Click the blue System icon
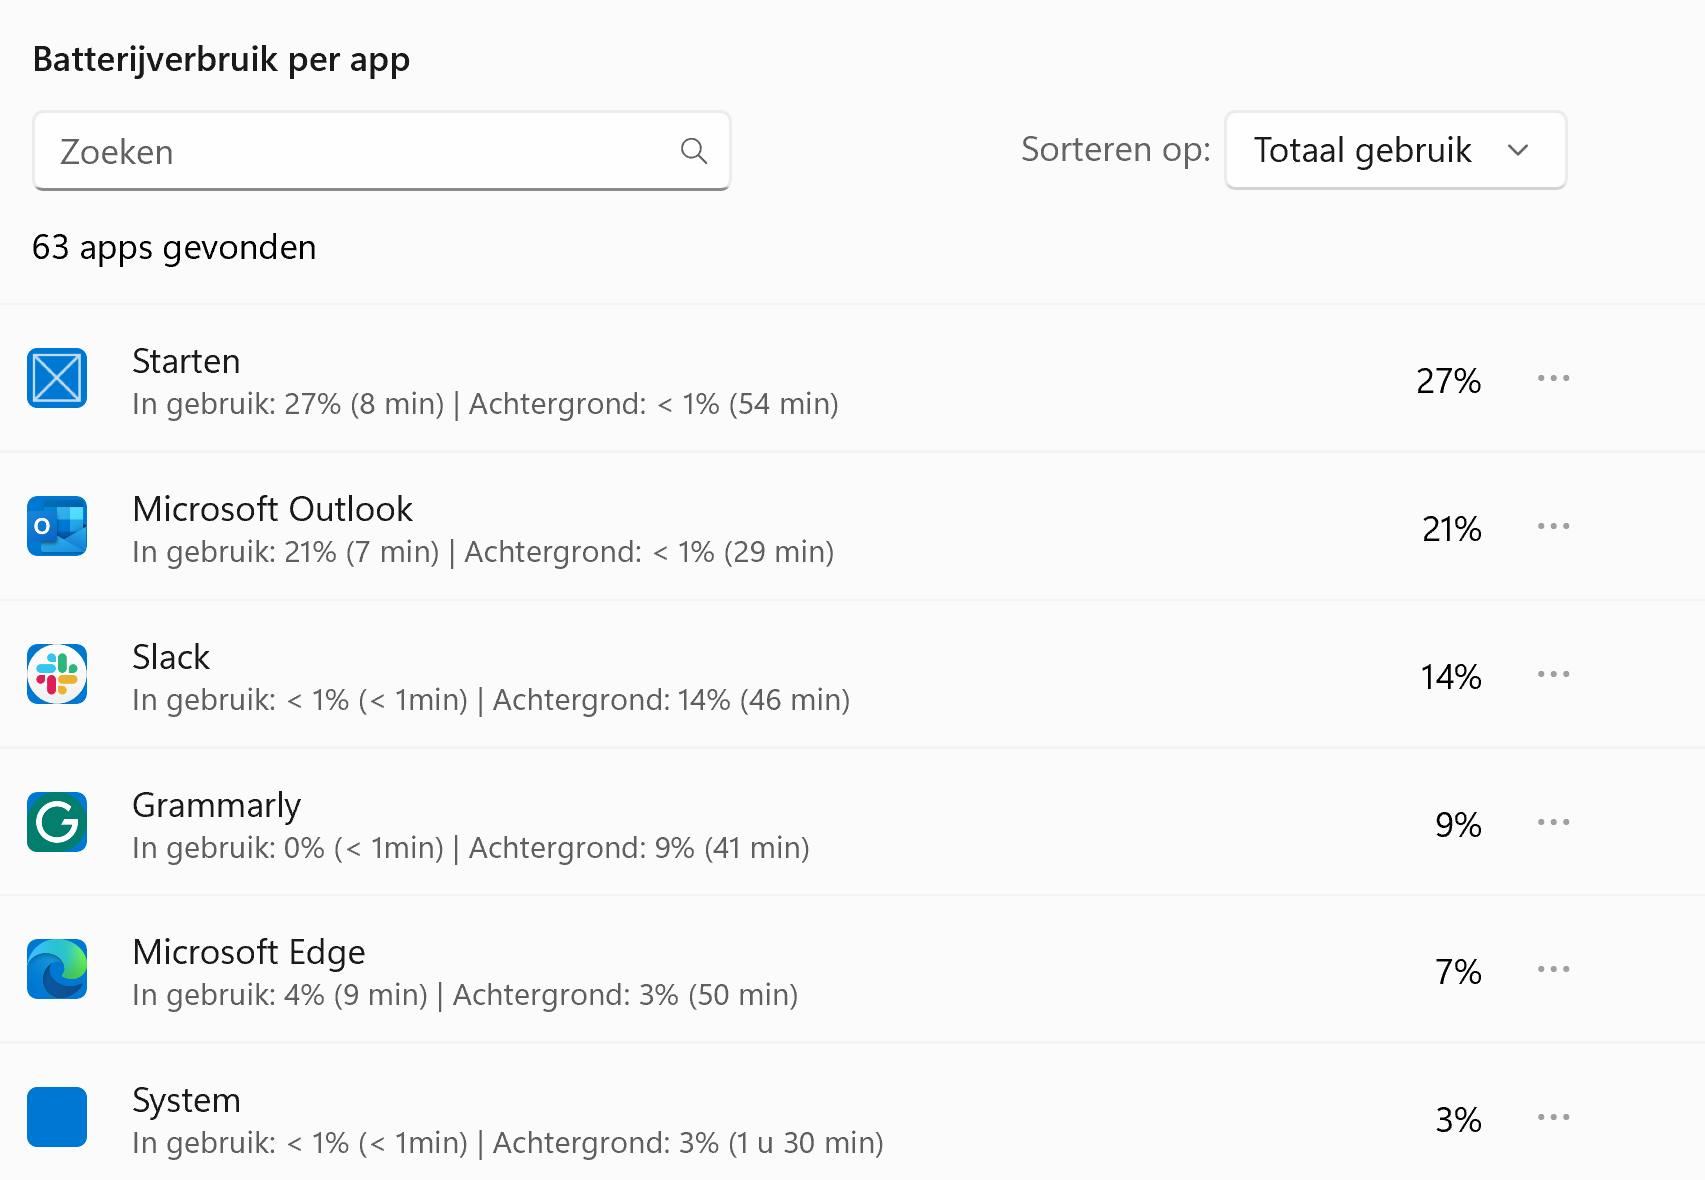This screenshot has width=1705, height=1180. pyautogui.click(x=57, y=1117)
